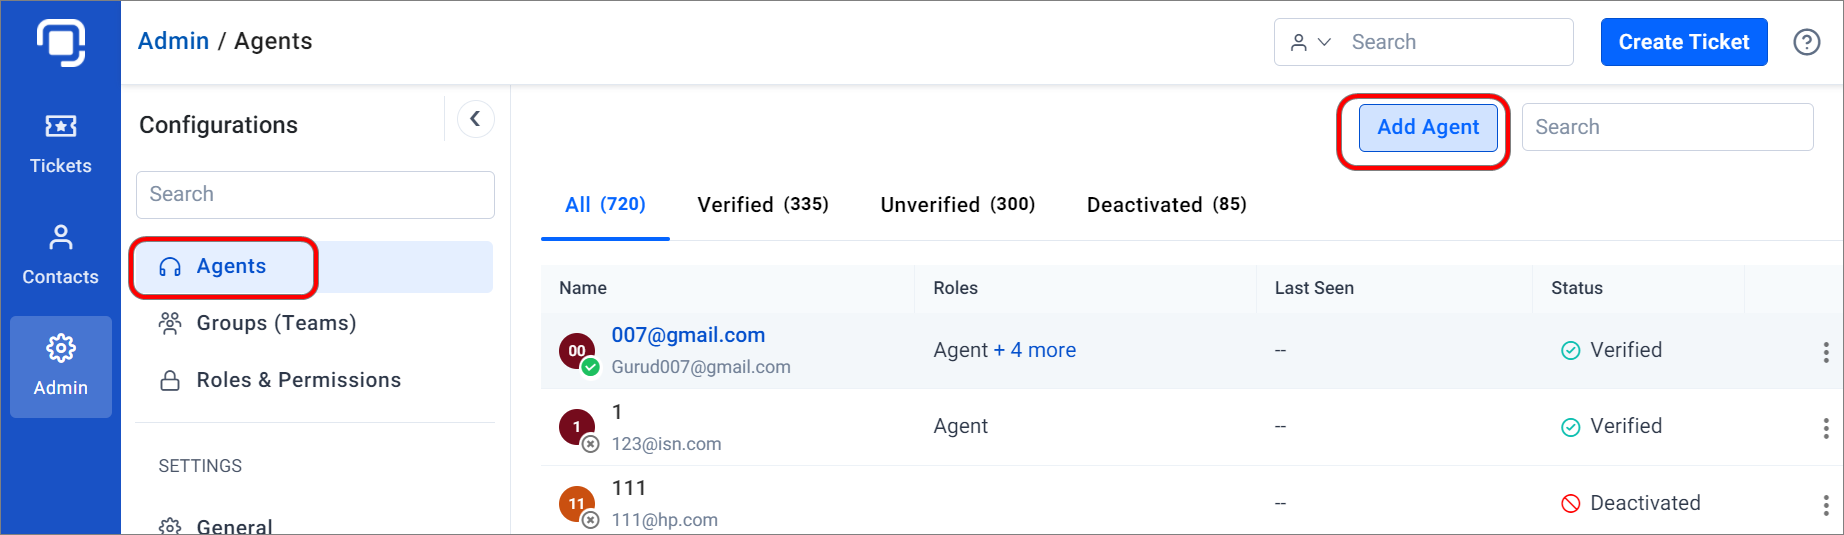Click the Create Ticket button

click(1684, 42)
